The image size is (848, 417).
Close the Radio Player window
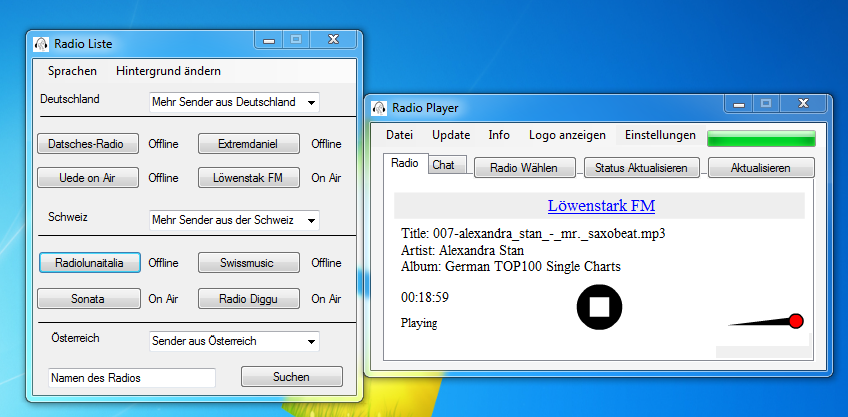coord(803,103)
